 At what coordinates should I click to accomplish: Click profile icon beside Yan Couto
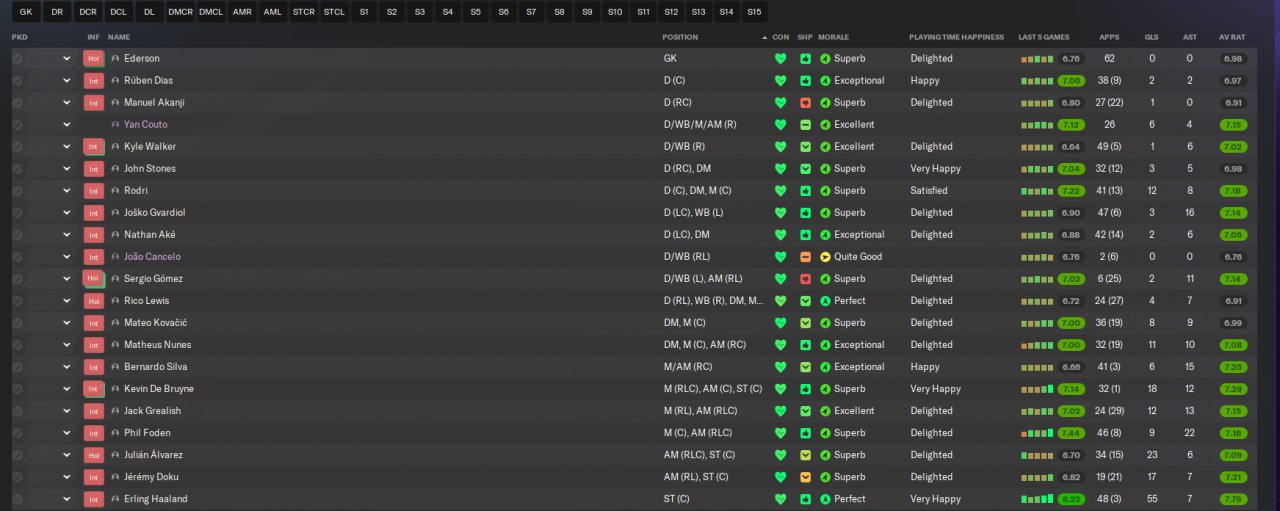tap(115, 125)
